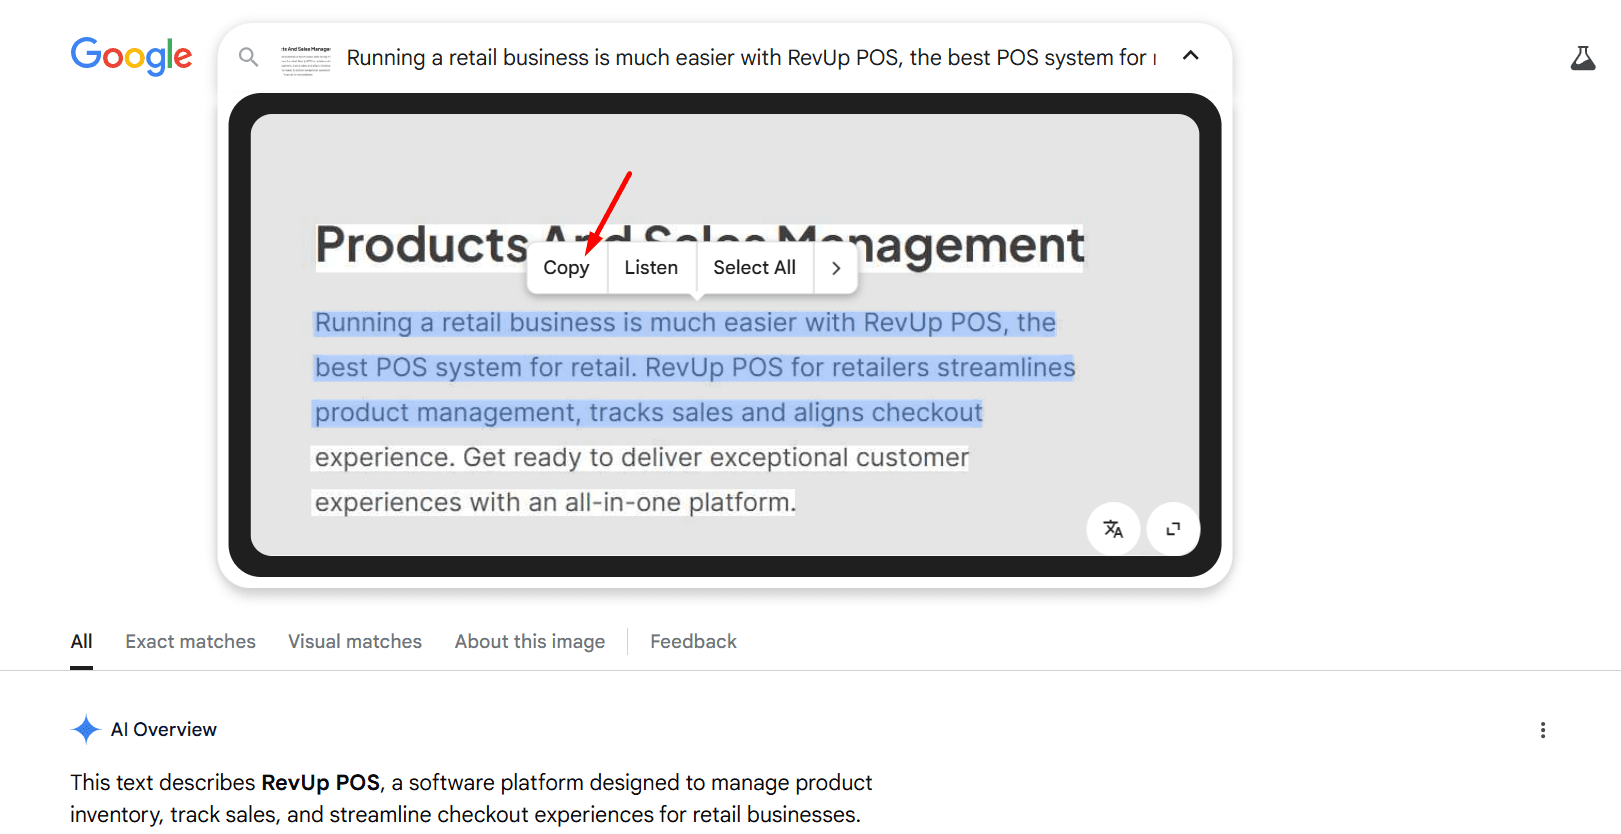Open the Visual matches tab
The width and height of the screenshot is (1621, 834).
point(355,642)
